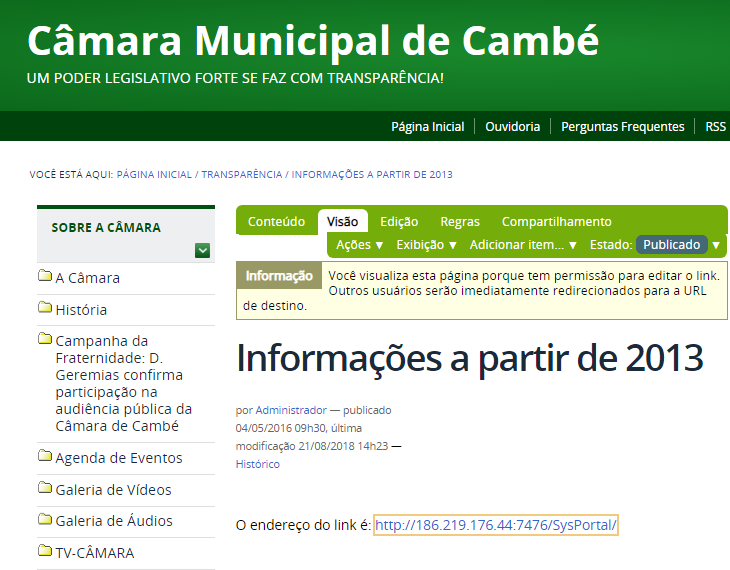
Task: Click the folder icon next to História
Action: pos(45,309)
